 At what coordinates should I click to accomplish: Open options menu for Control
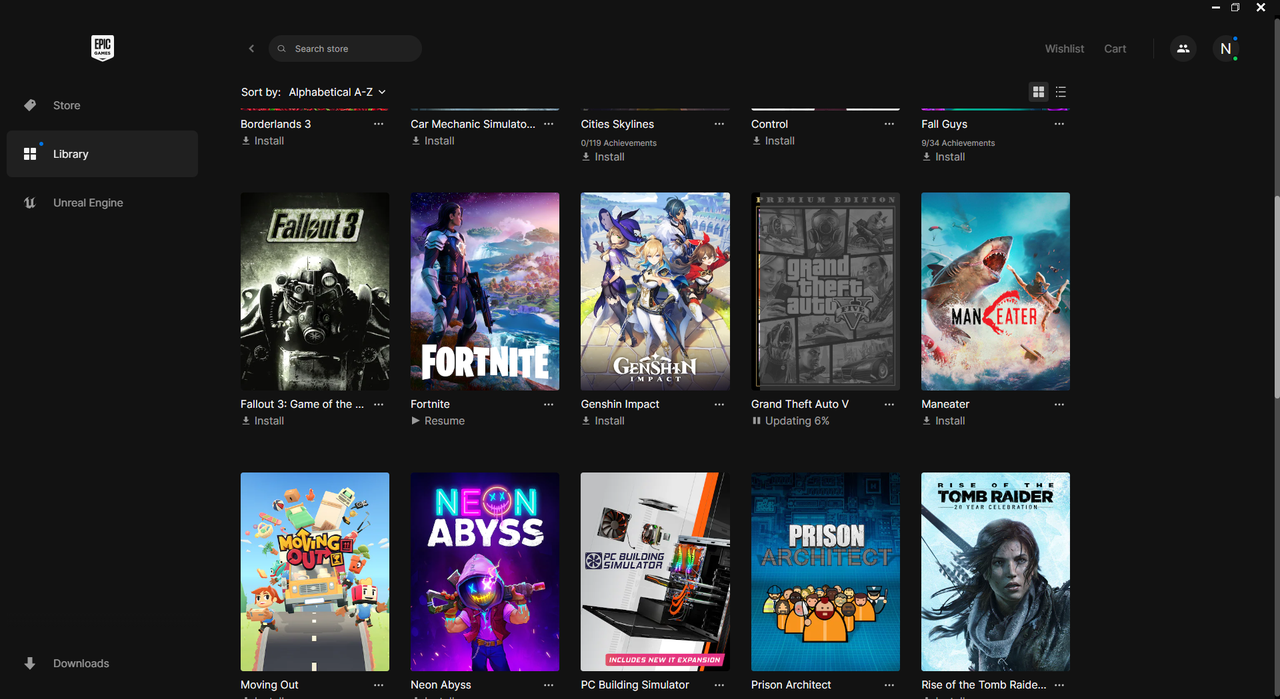889,124
